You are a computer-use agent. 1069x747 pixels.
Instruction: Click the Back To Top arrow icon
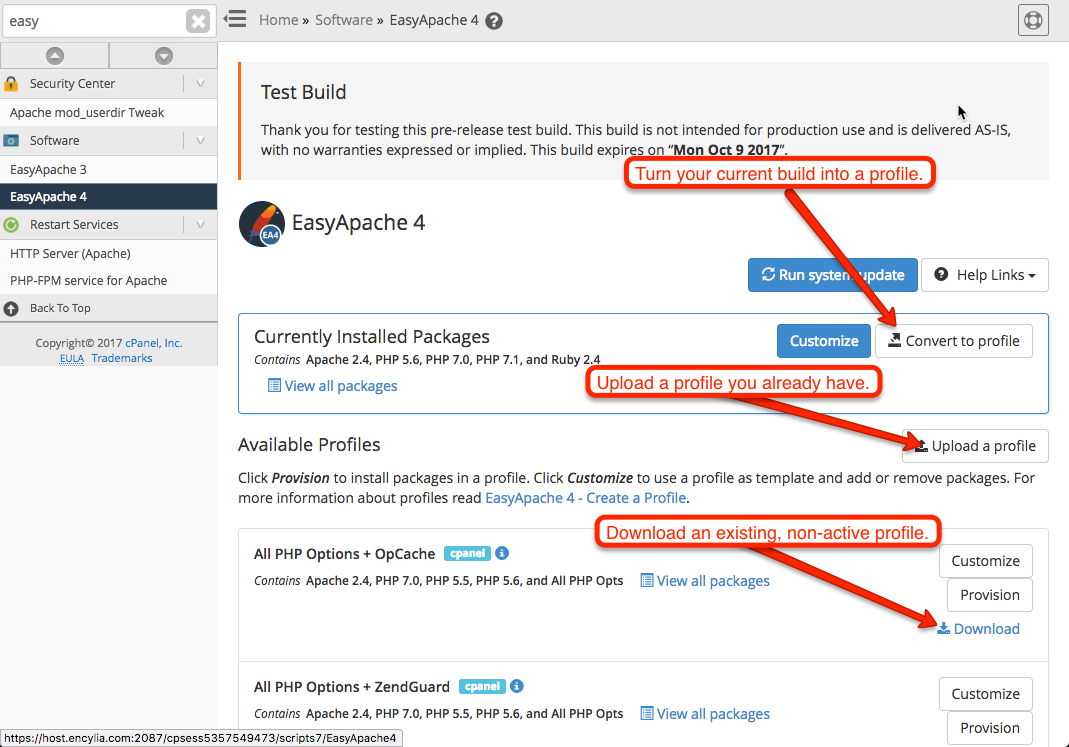point(11,309)
